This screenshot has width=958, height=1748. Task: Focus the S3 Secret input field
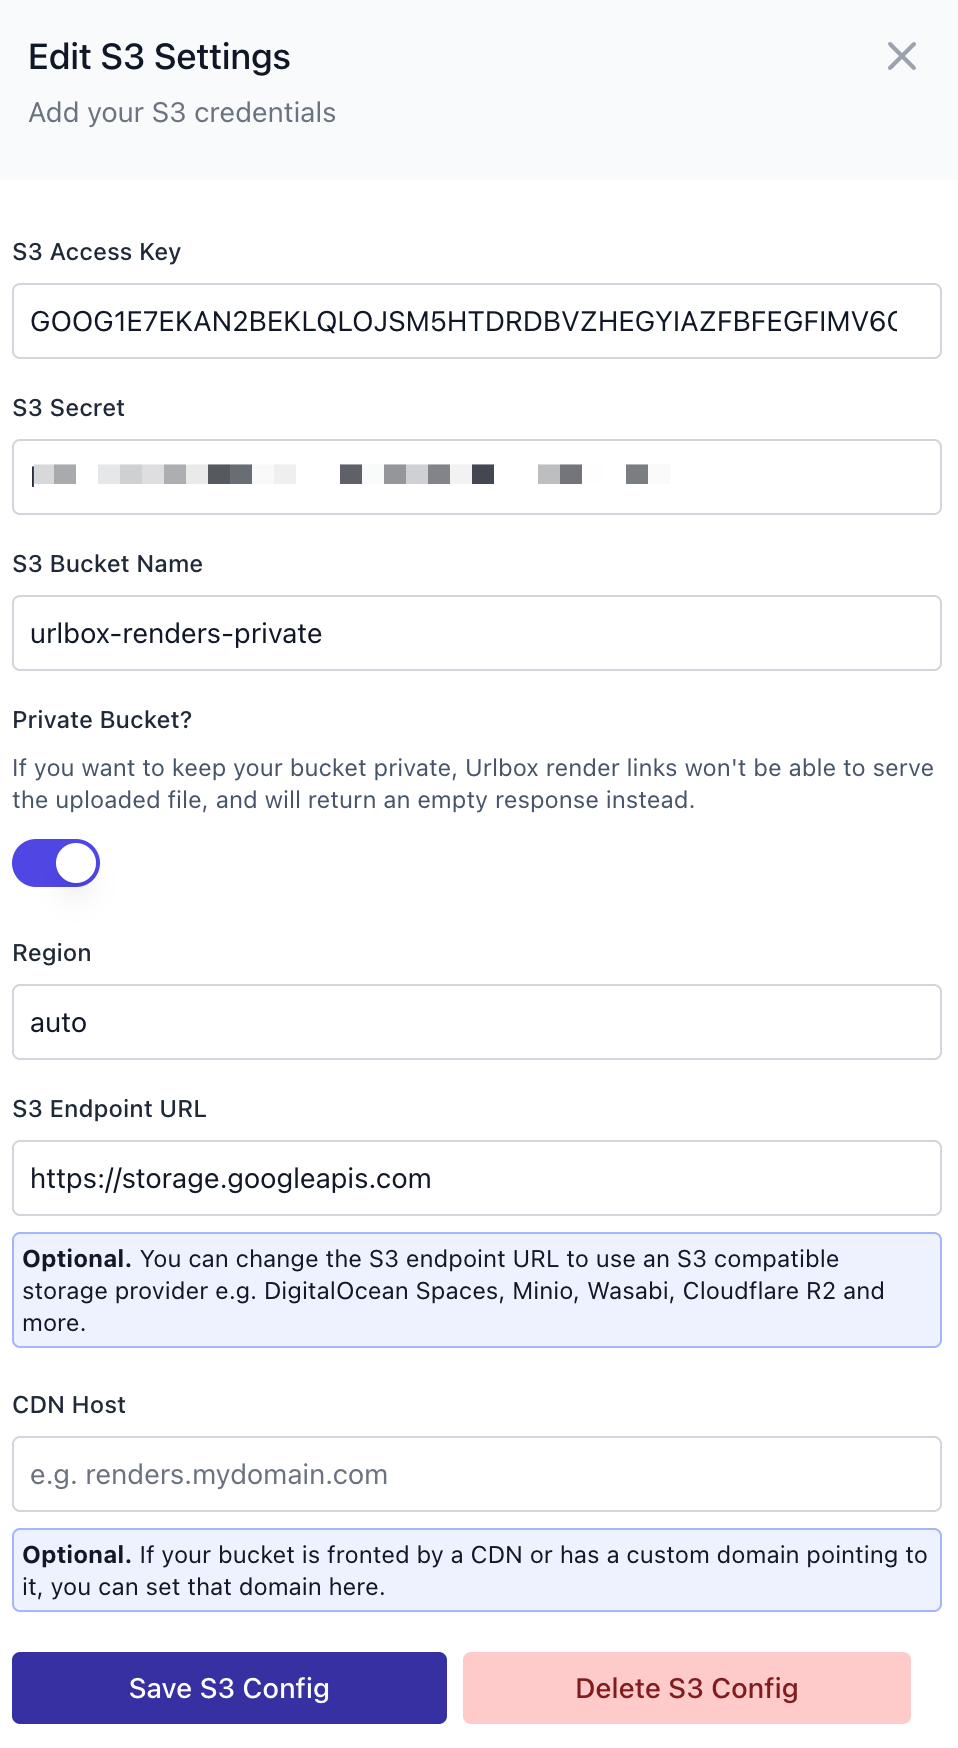[x=476, y=477]
